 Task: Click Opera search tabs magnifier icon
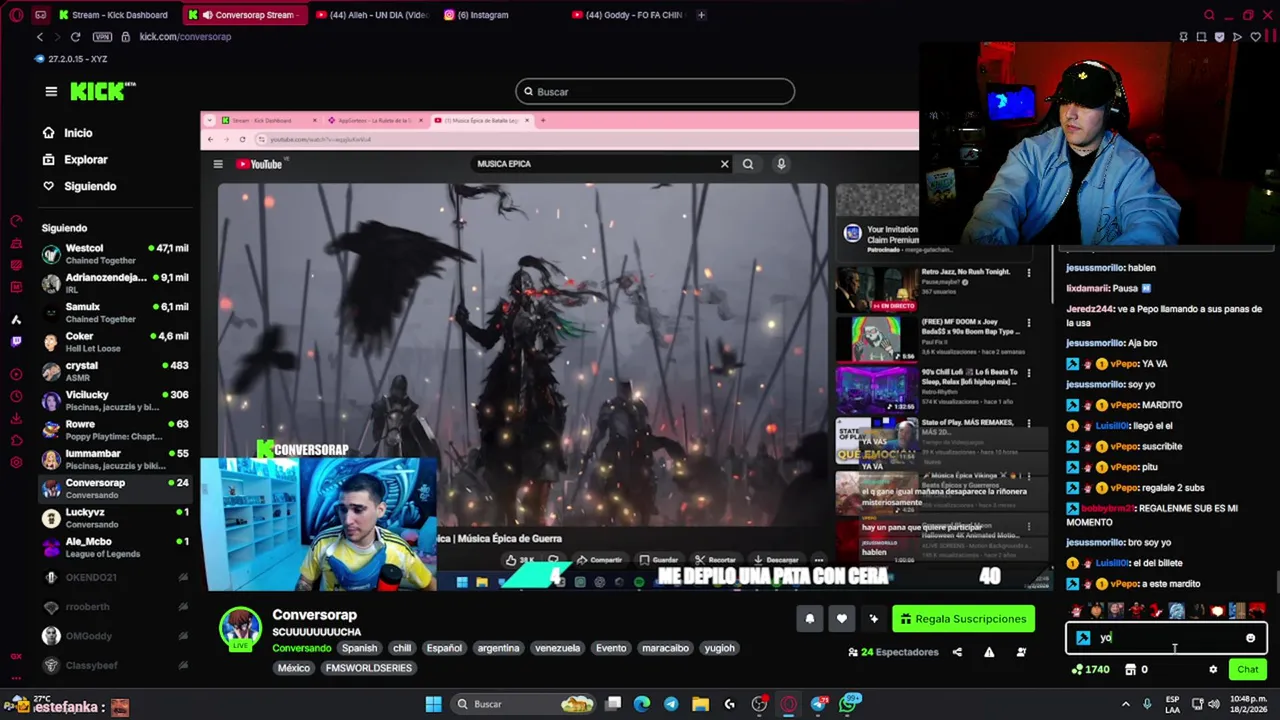coord(1209,15)
